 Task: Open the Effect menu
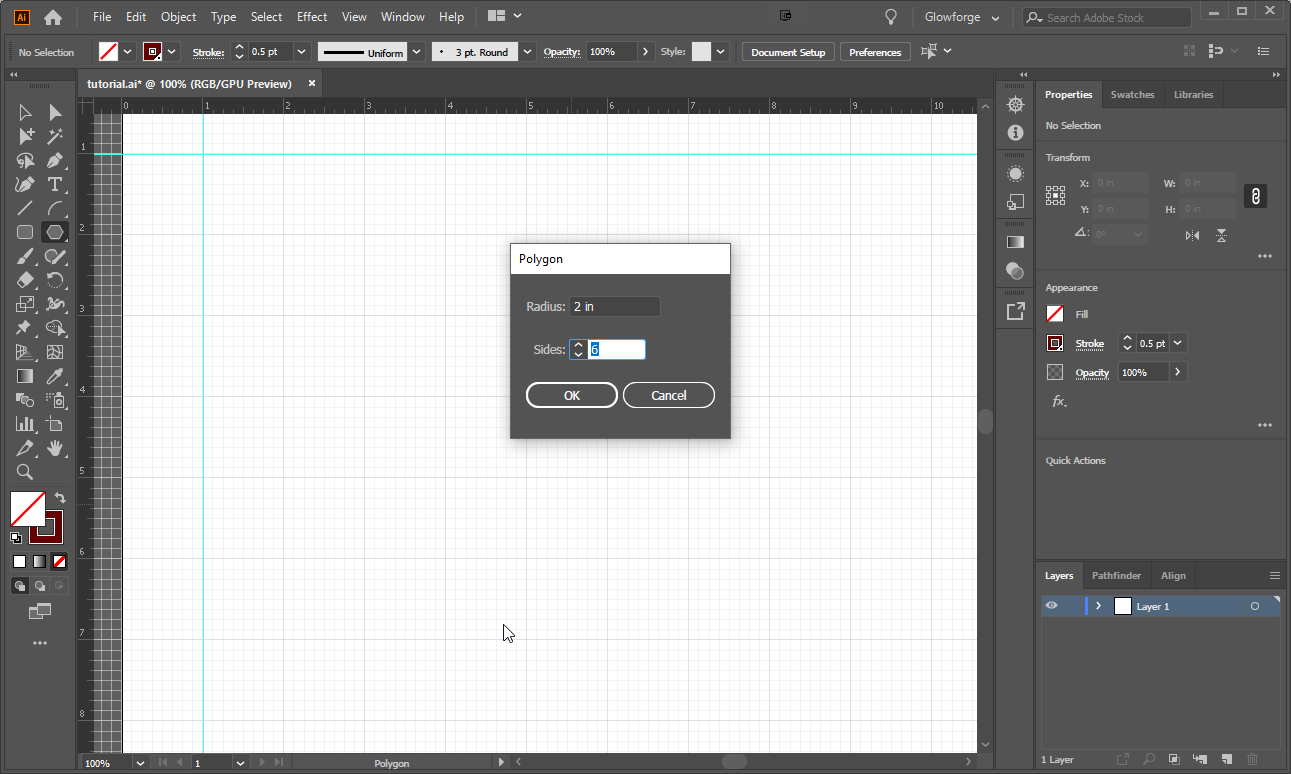coord(312,17)
